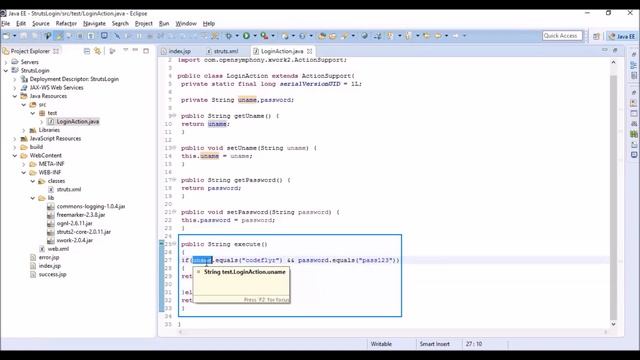This screenshot has width=640, height=360.
Task: Click the Forward navigation arrow icon
Action: click(x=455, y=36)
